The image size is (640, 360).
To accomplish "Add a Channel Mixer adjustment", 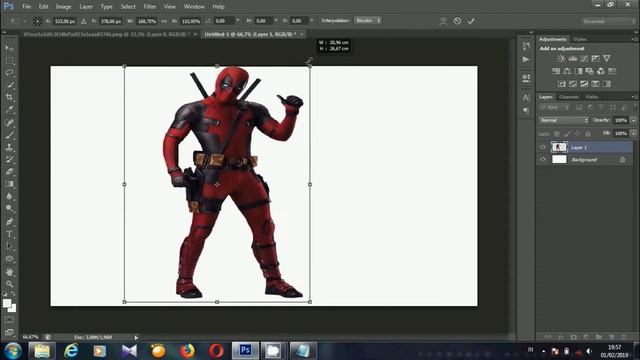I will coord(601,71).
